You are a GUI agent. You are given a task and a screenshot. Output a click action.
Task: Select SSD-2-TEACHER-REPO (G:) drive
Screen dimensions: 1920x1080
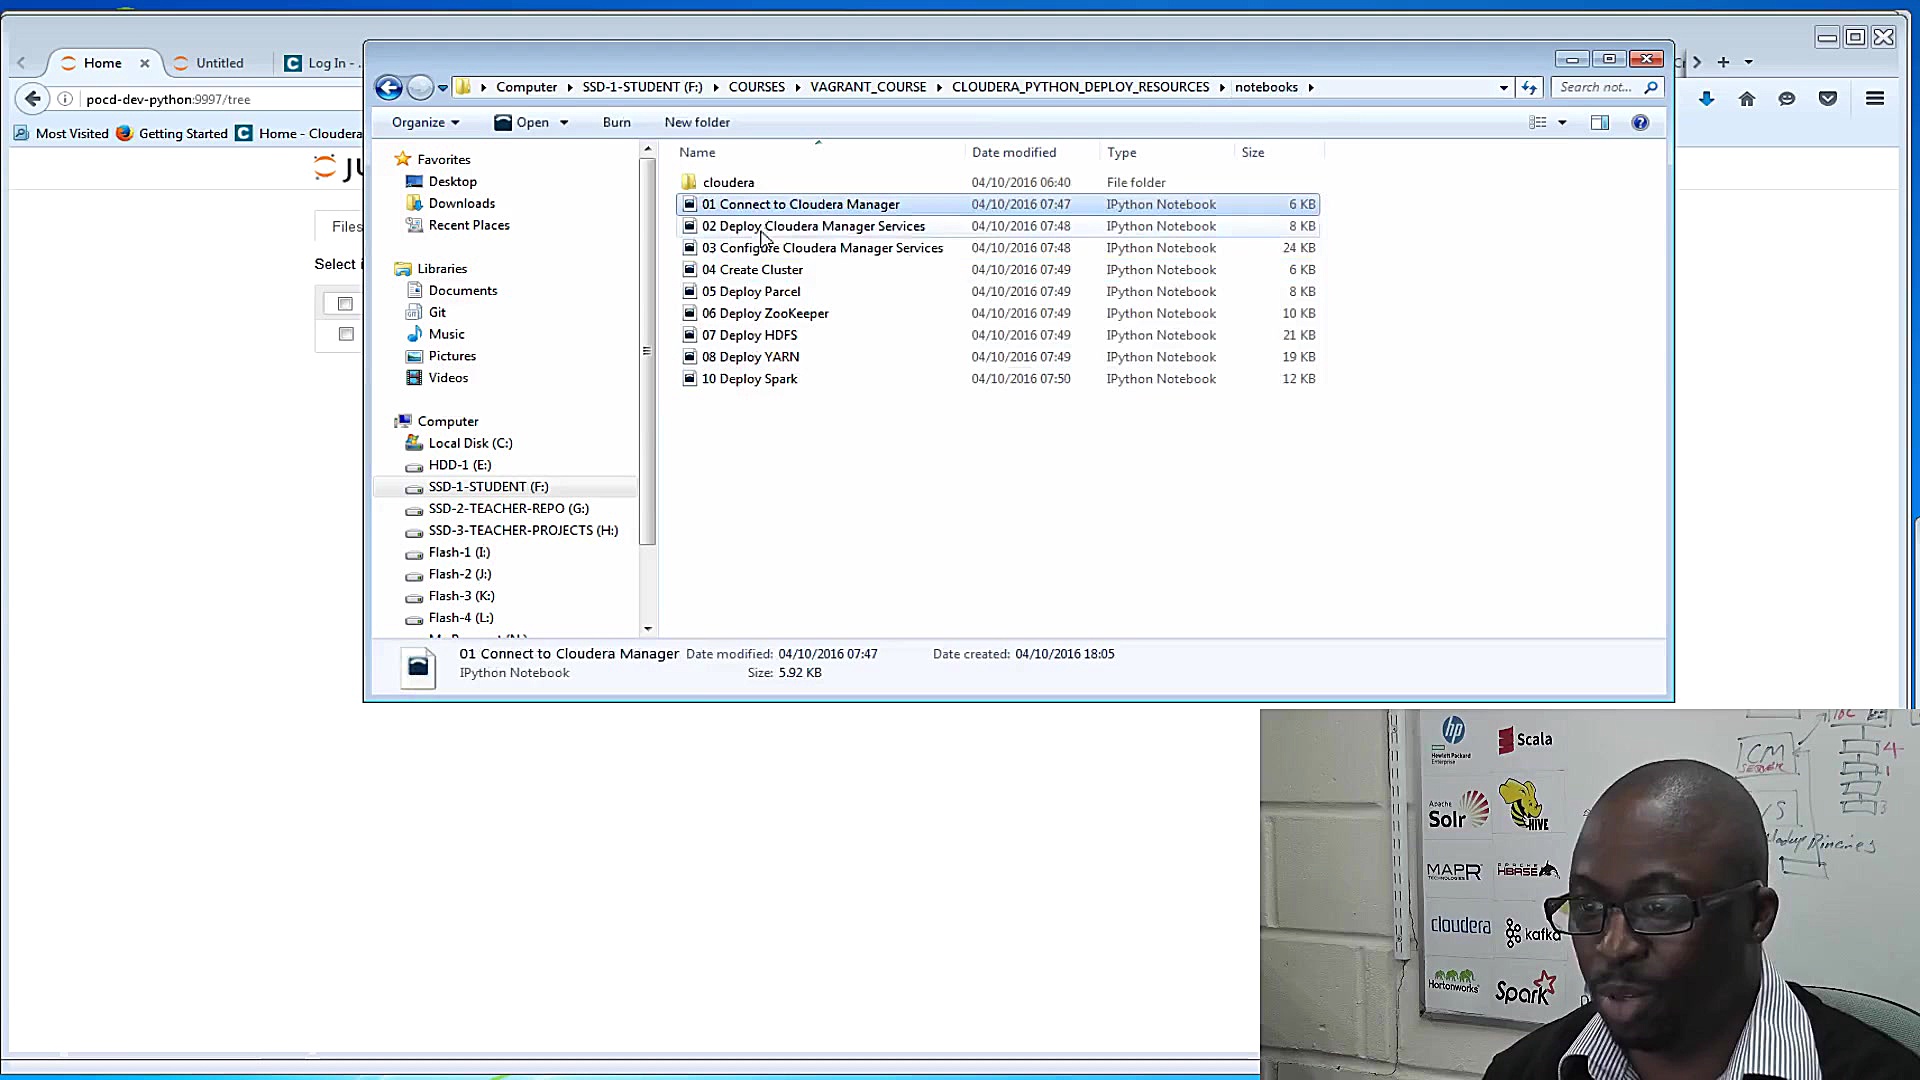(509, 509)
